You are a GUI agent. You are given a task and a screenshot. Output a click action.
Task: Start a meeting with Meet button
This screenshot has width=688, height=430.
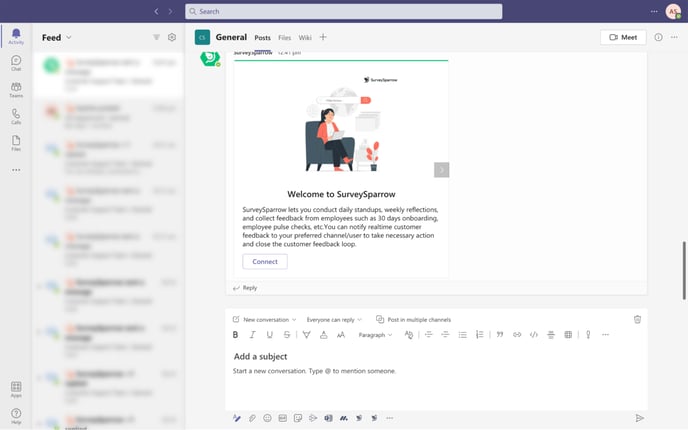click(623, 37)
